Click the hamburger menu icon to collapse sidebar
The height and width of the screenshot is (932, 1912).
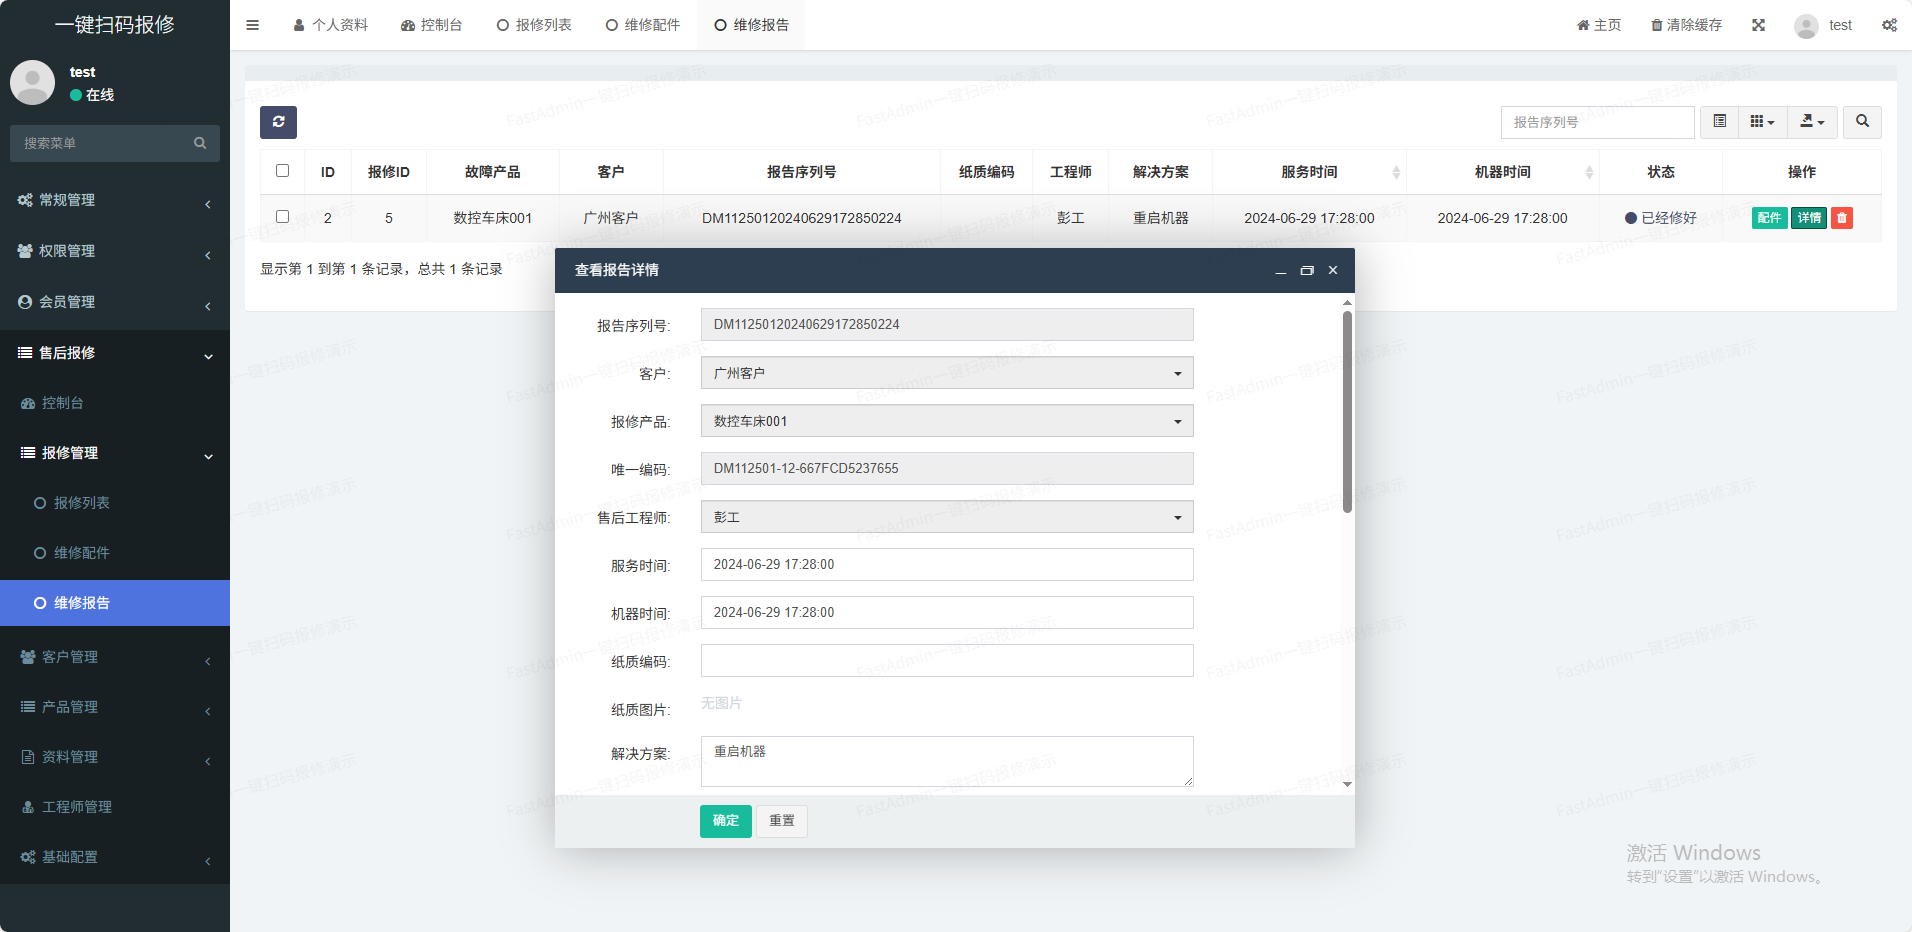[x=252, y=25]
